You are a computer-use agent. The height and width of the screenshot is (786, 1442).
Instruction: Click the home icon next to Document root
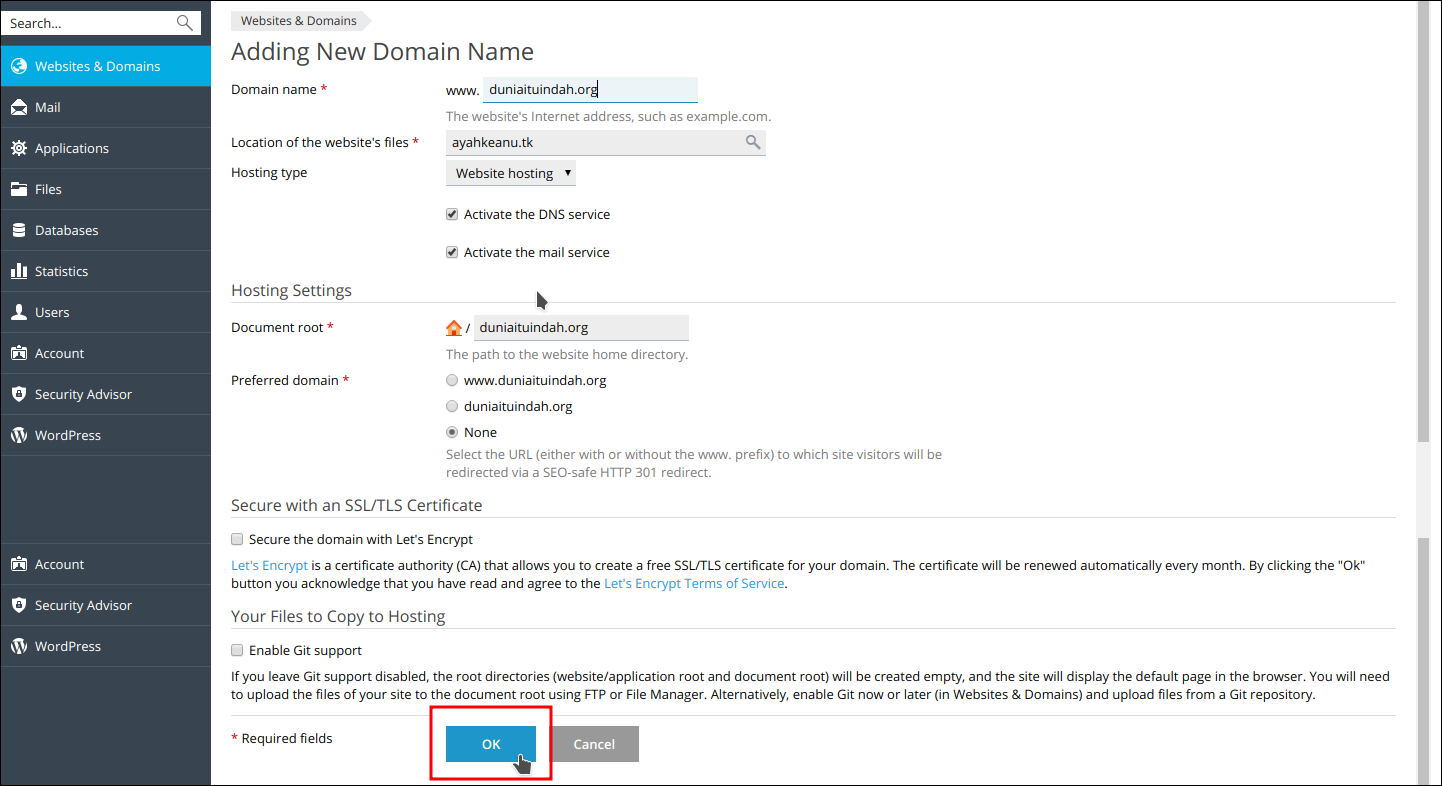click(x=454, y=327)
